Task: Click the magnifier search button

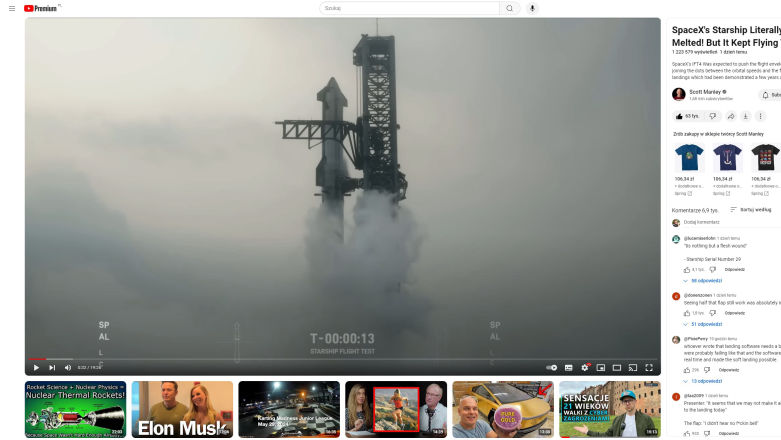Action: [x=510, y=8]
